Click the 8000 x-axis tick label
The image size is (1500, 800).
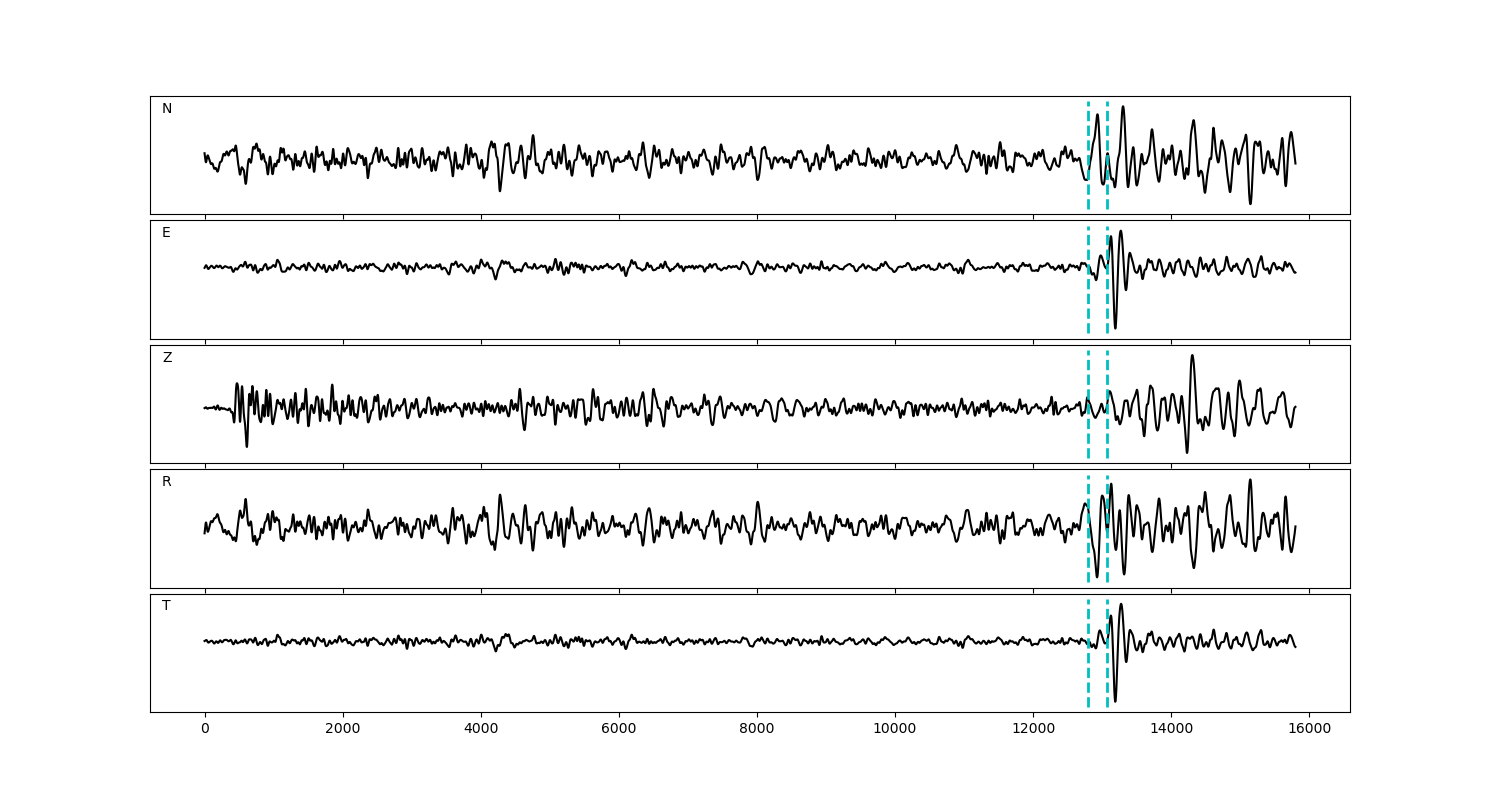click(757, 729)
